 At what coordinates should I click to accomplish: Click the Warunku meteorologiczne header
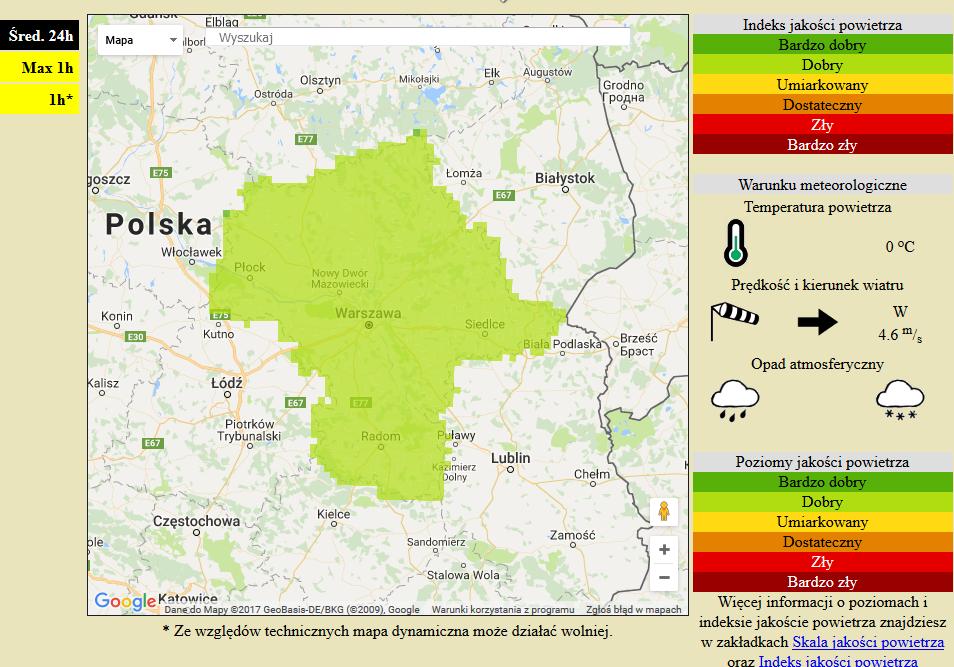[822, 185]
